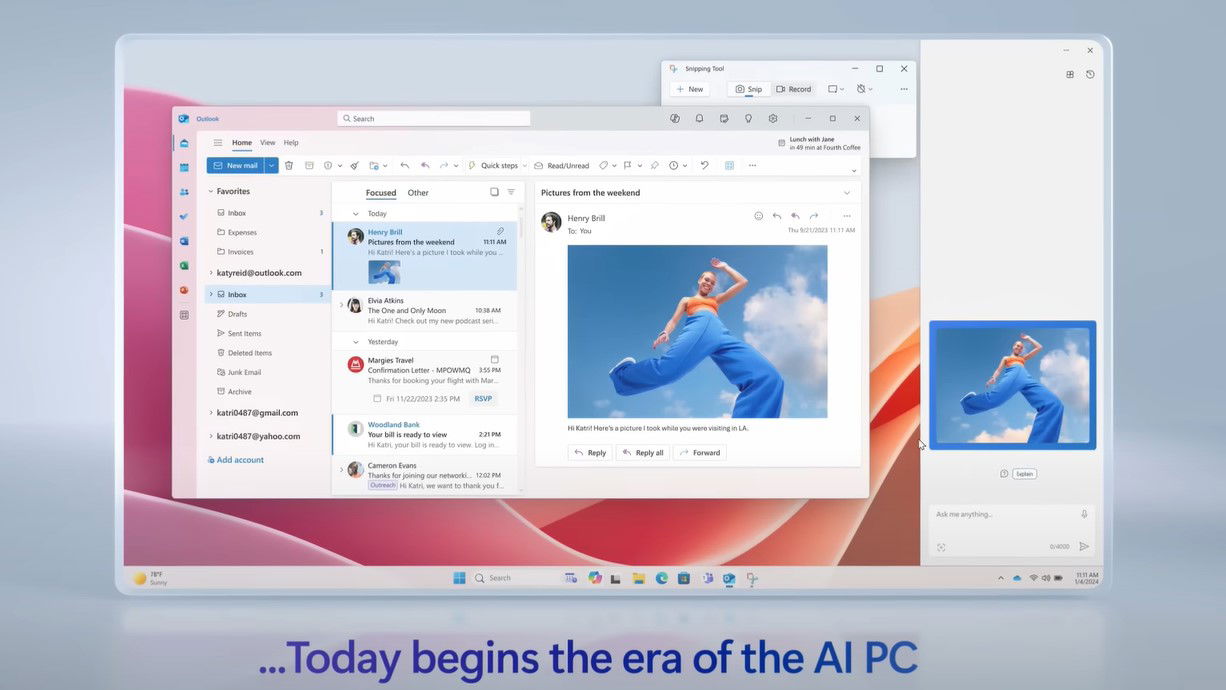
Task: Click the Add account link
Action: point(236,460)
